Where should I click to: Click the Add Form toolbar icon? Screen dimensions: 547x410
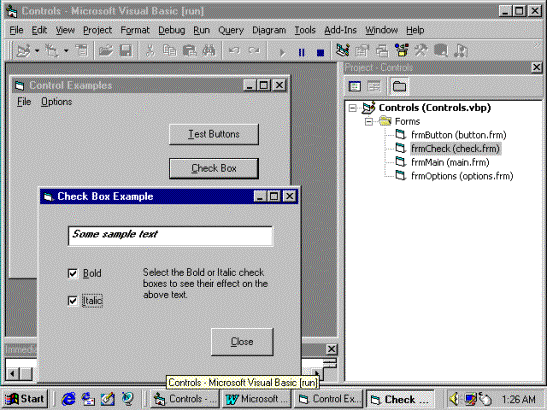click(52, 51)
